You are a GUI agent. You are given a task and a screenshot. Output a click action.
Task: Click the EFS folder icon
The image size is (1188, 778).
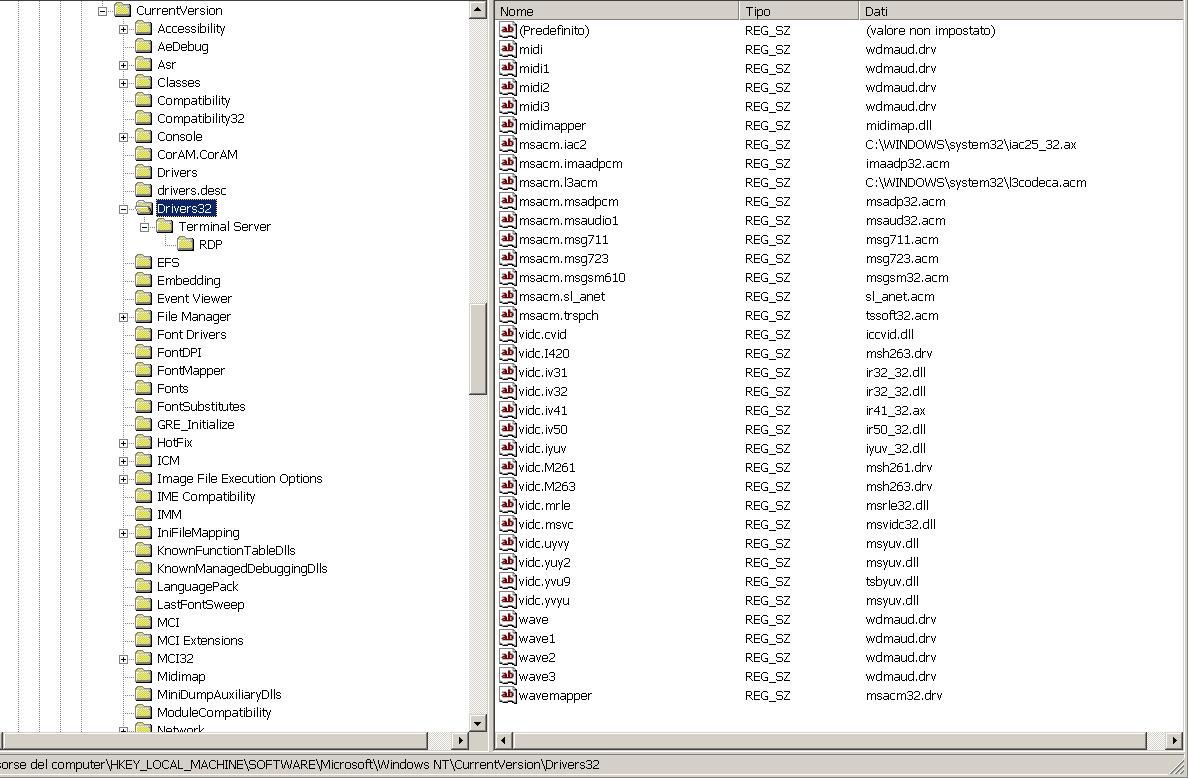144,262
